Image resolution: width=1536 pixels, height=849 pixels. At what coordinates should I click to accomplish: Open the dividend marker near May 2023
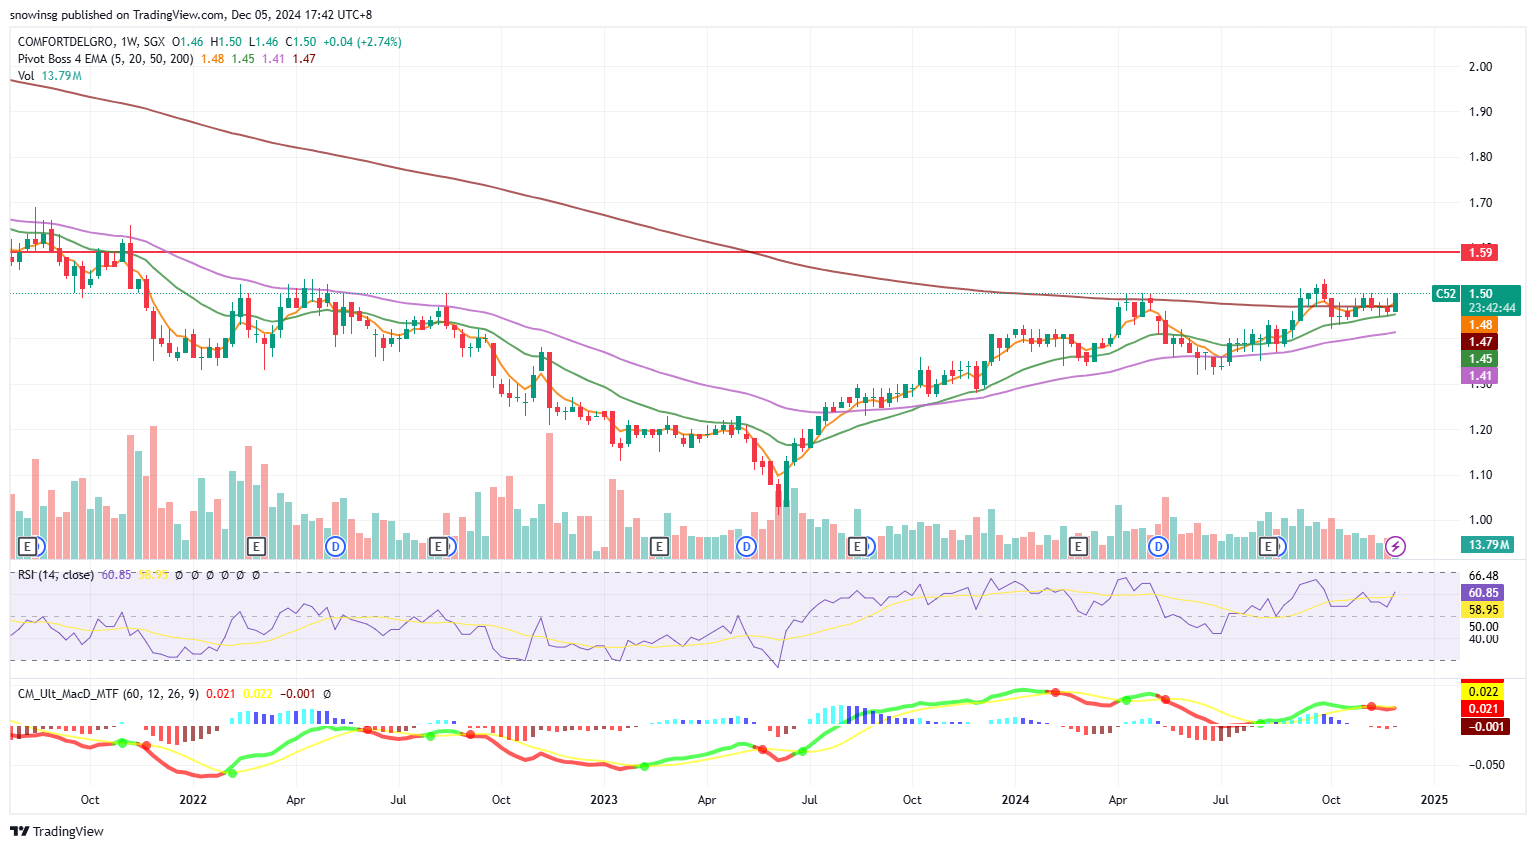point(746,546)
